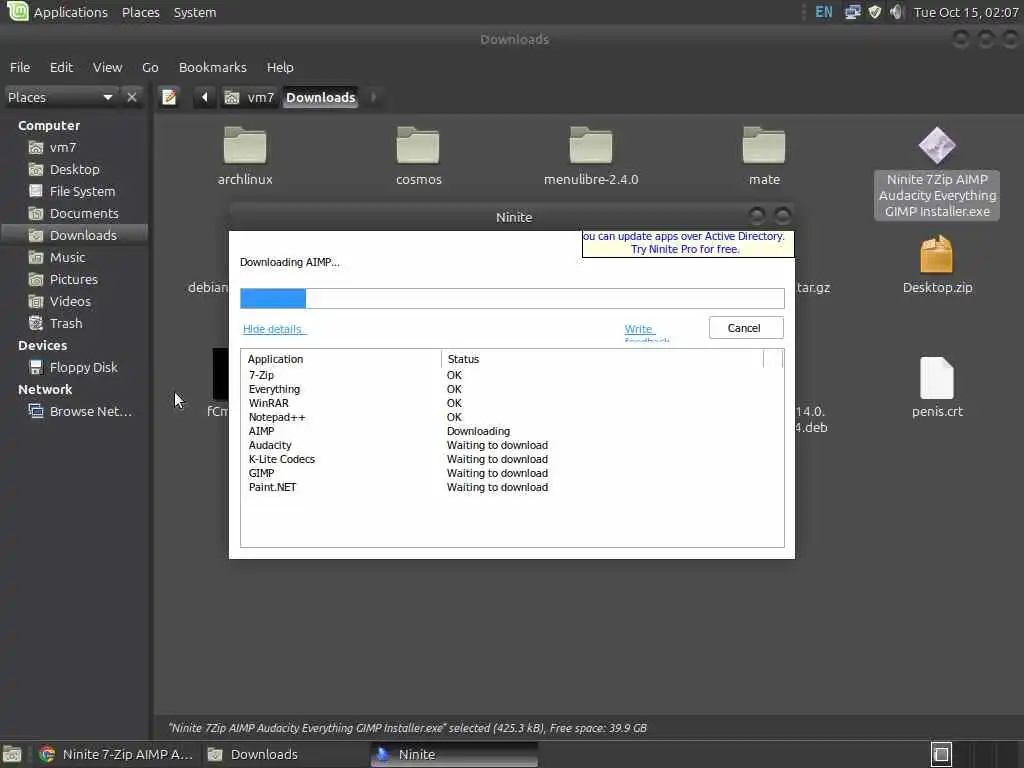Open the Edit menu
1024x768 pixels.
tap(61, 67)
